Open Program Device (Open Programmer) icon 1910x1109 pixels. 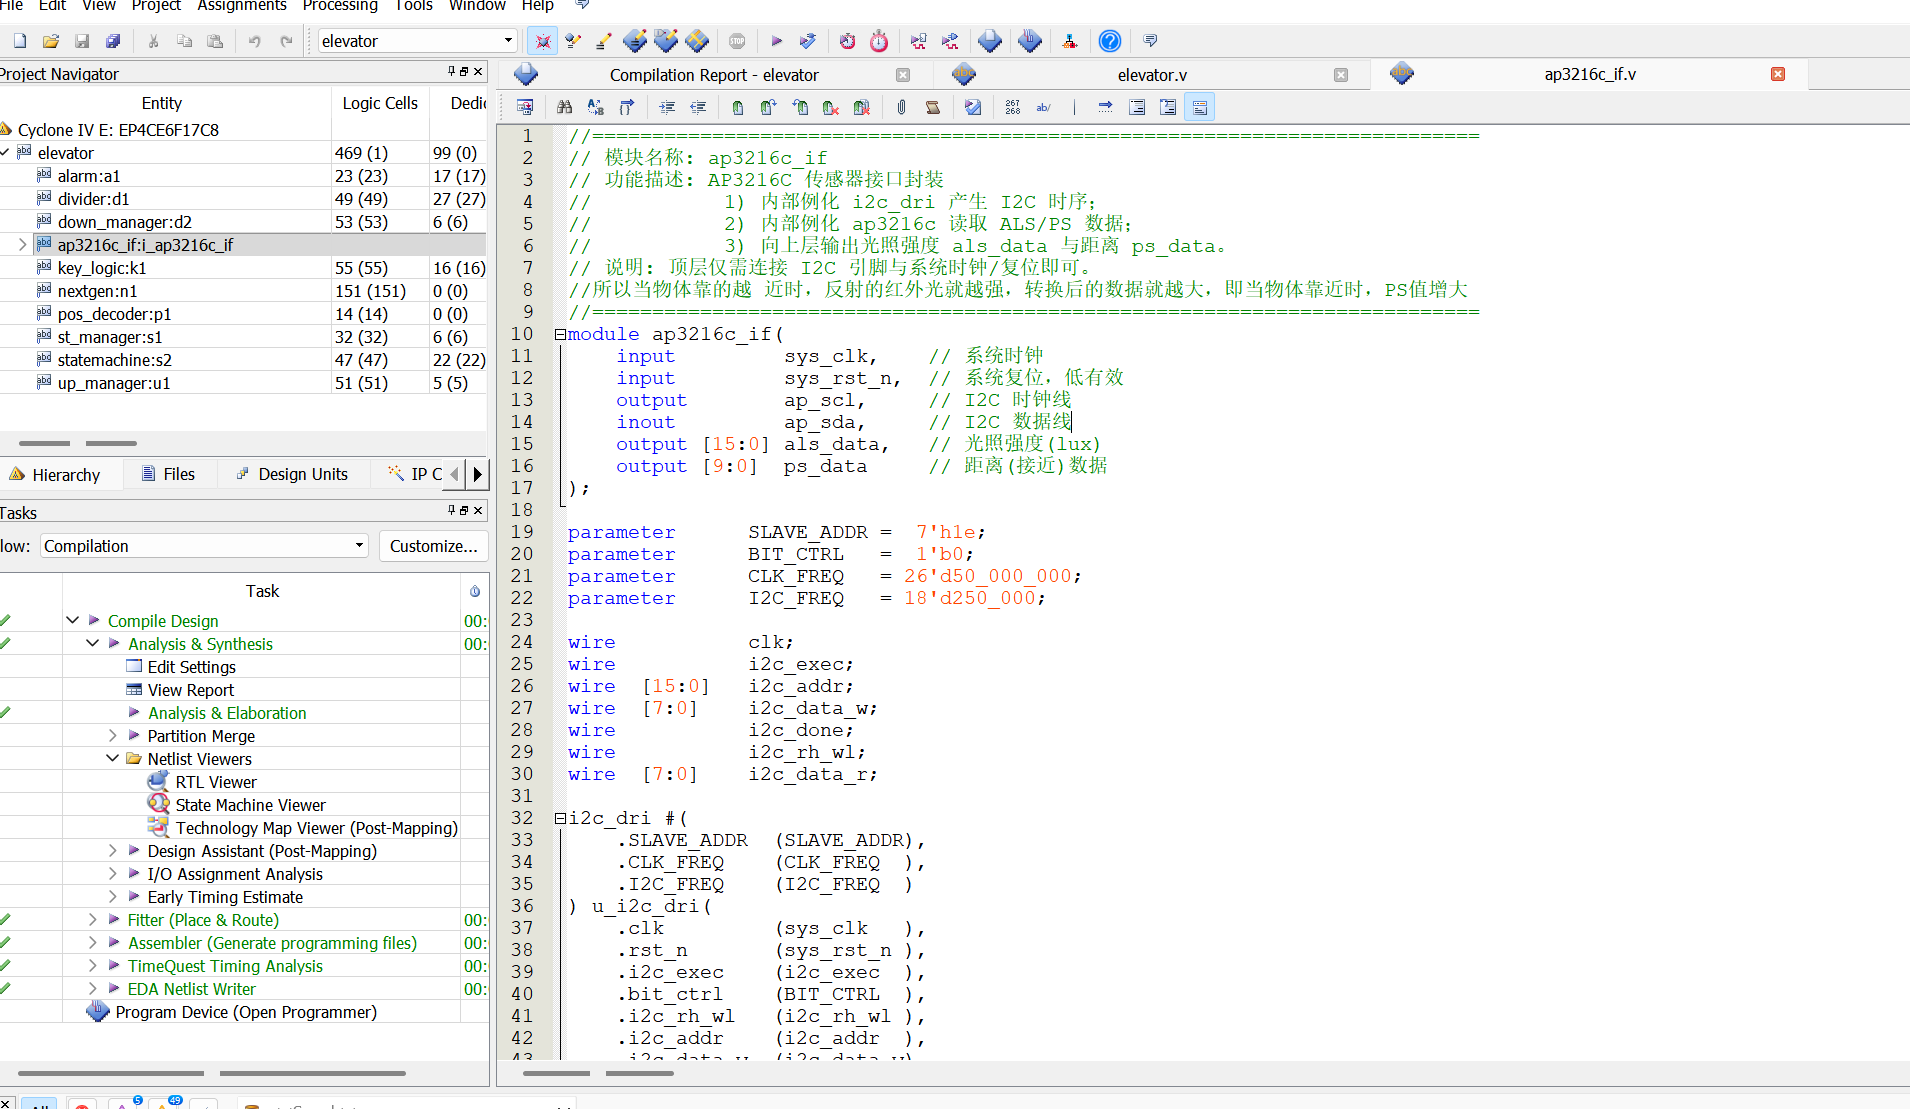click(x=98, y=1011)
